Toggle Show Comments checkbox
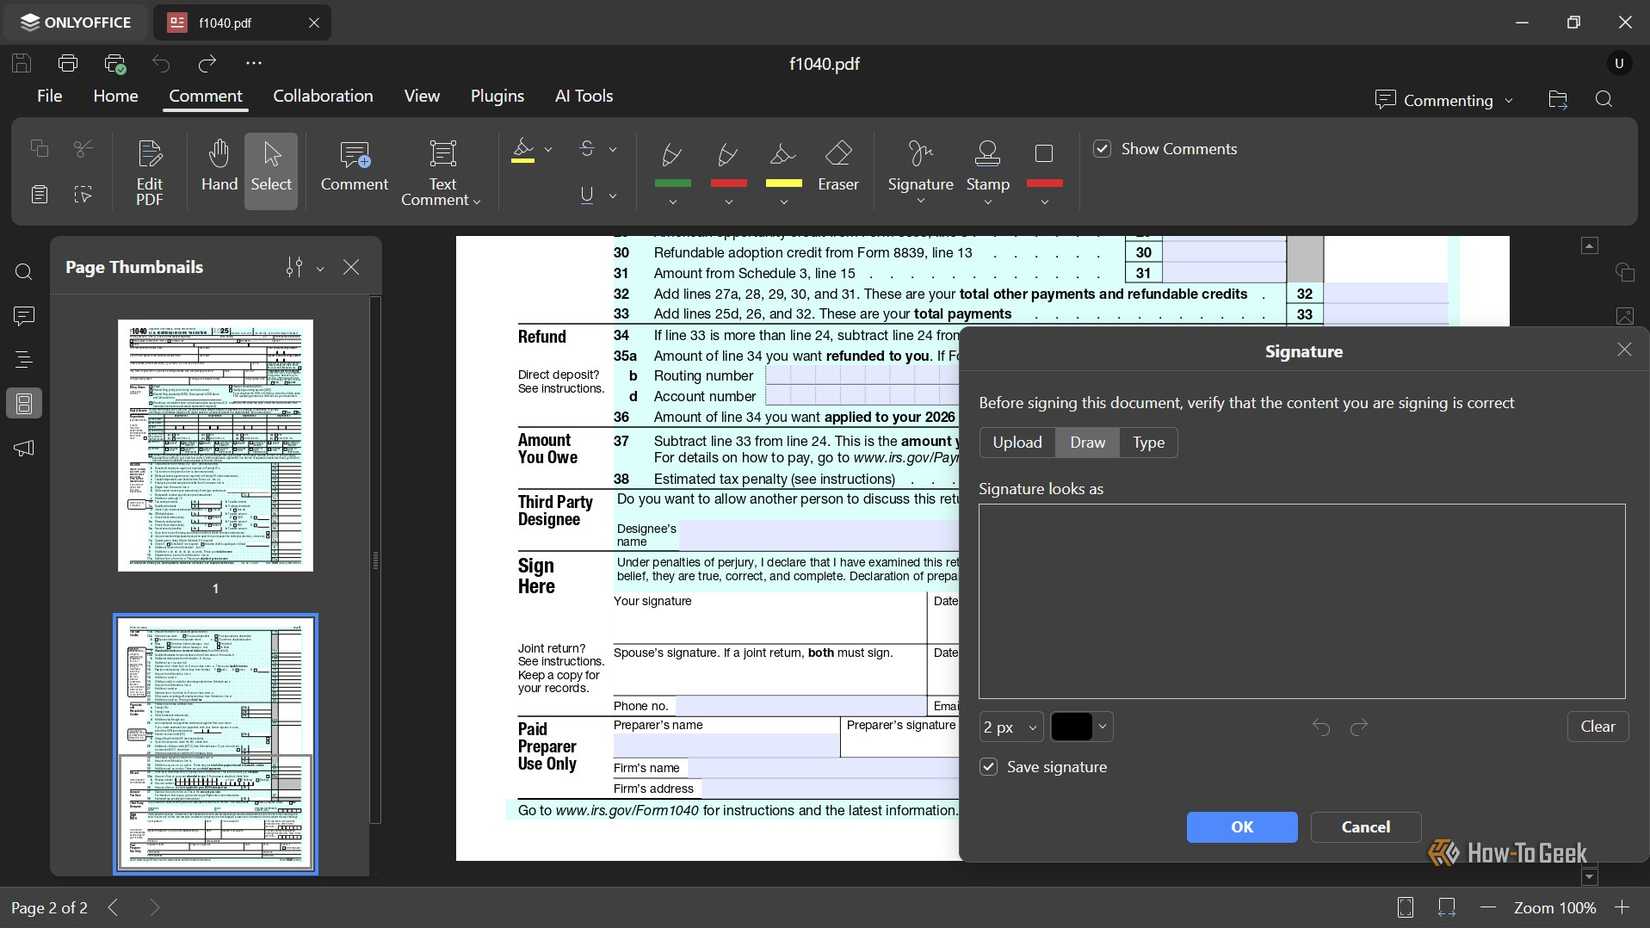The height and width of the screenshot is (929, 1650). [x=1102, y=149]
